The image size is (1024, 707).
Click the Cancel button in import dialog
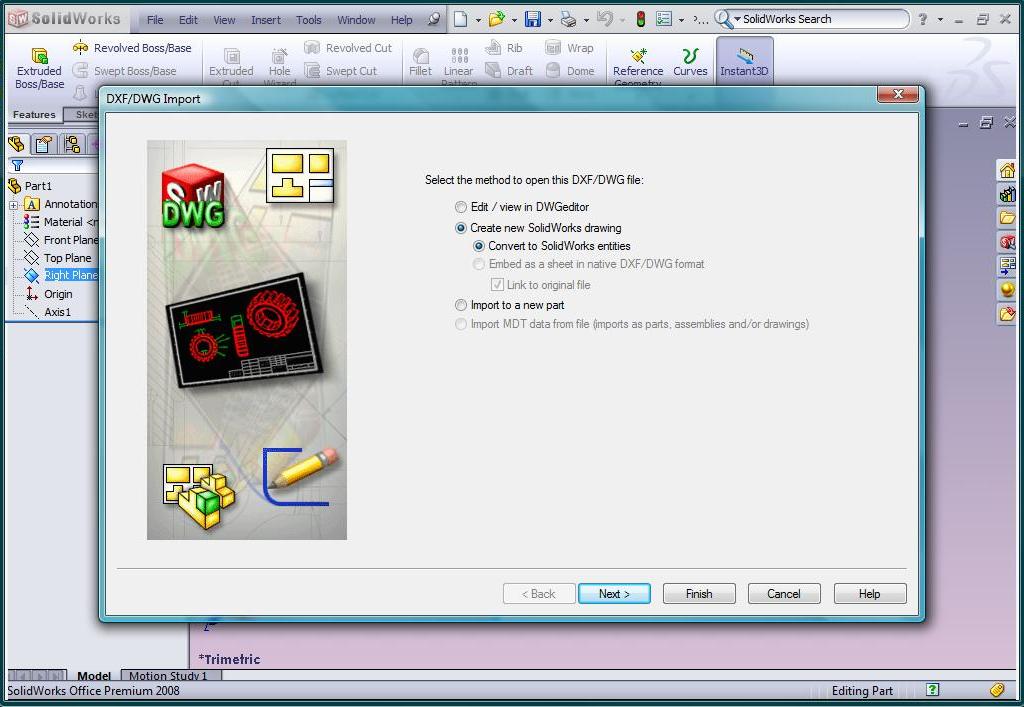784,593
